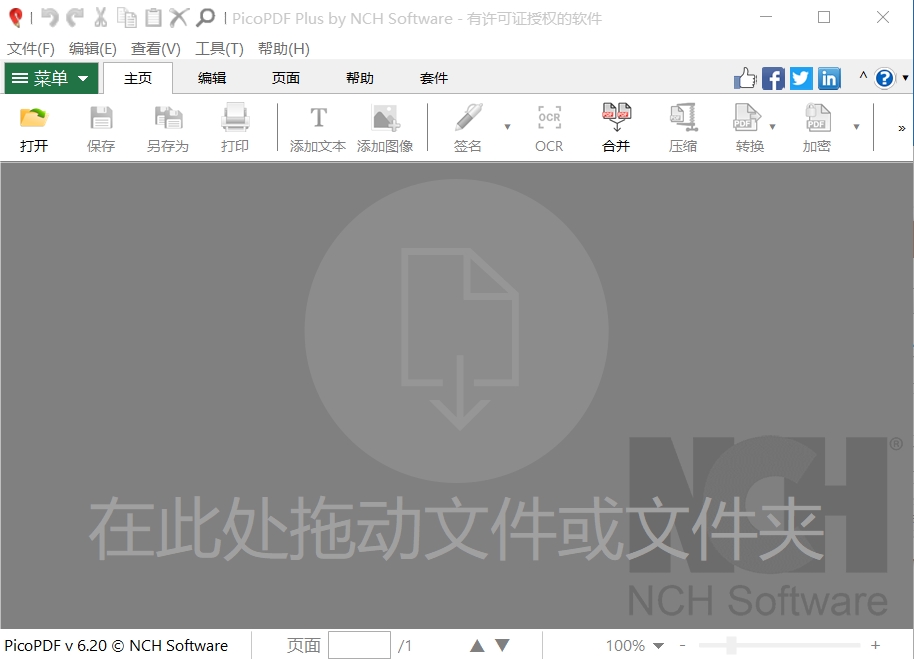This screenshot has width=914, height=659.
Task: Open the Facebook share icon
Action: pyautogui.click(x=773, y=79)
